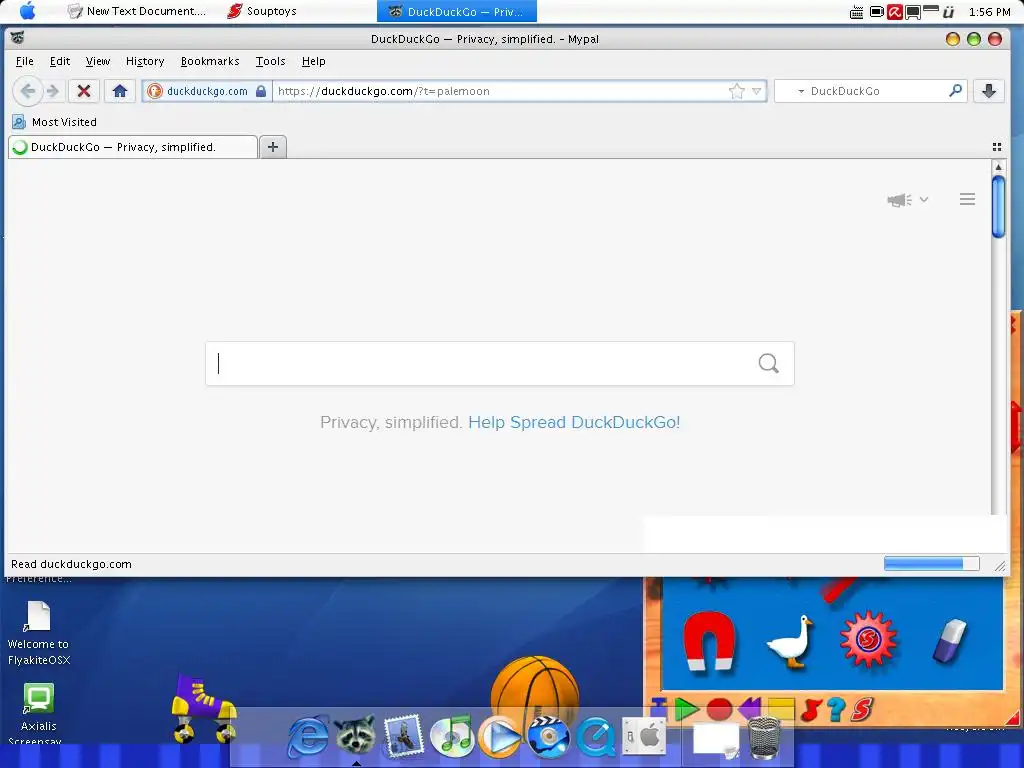Click the scrollbar up arrow
Screen dimensions: 1024x768
click(998, 167)
